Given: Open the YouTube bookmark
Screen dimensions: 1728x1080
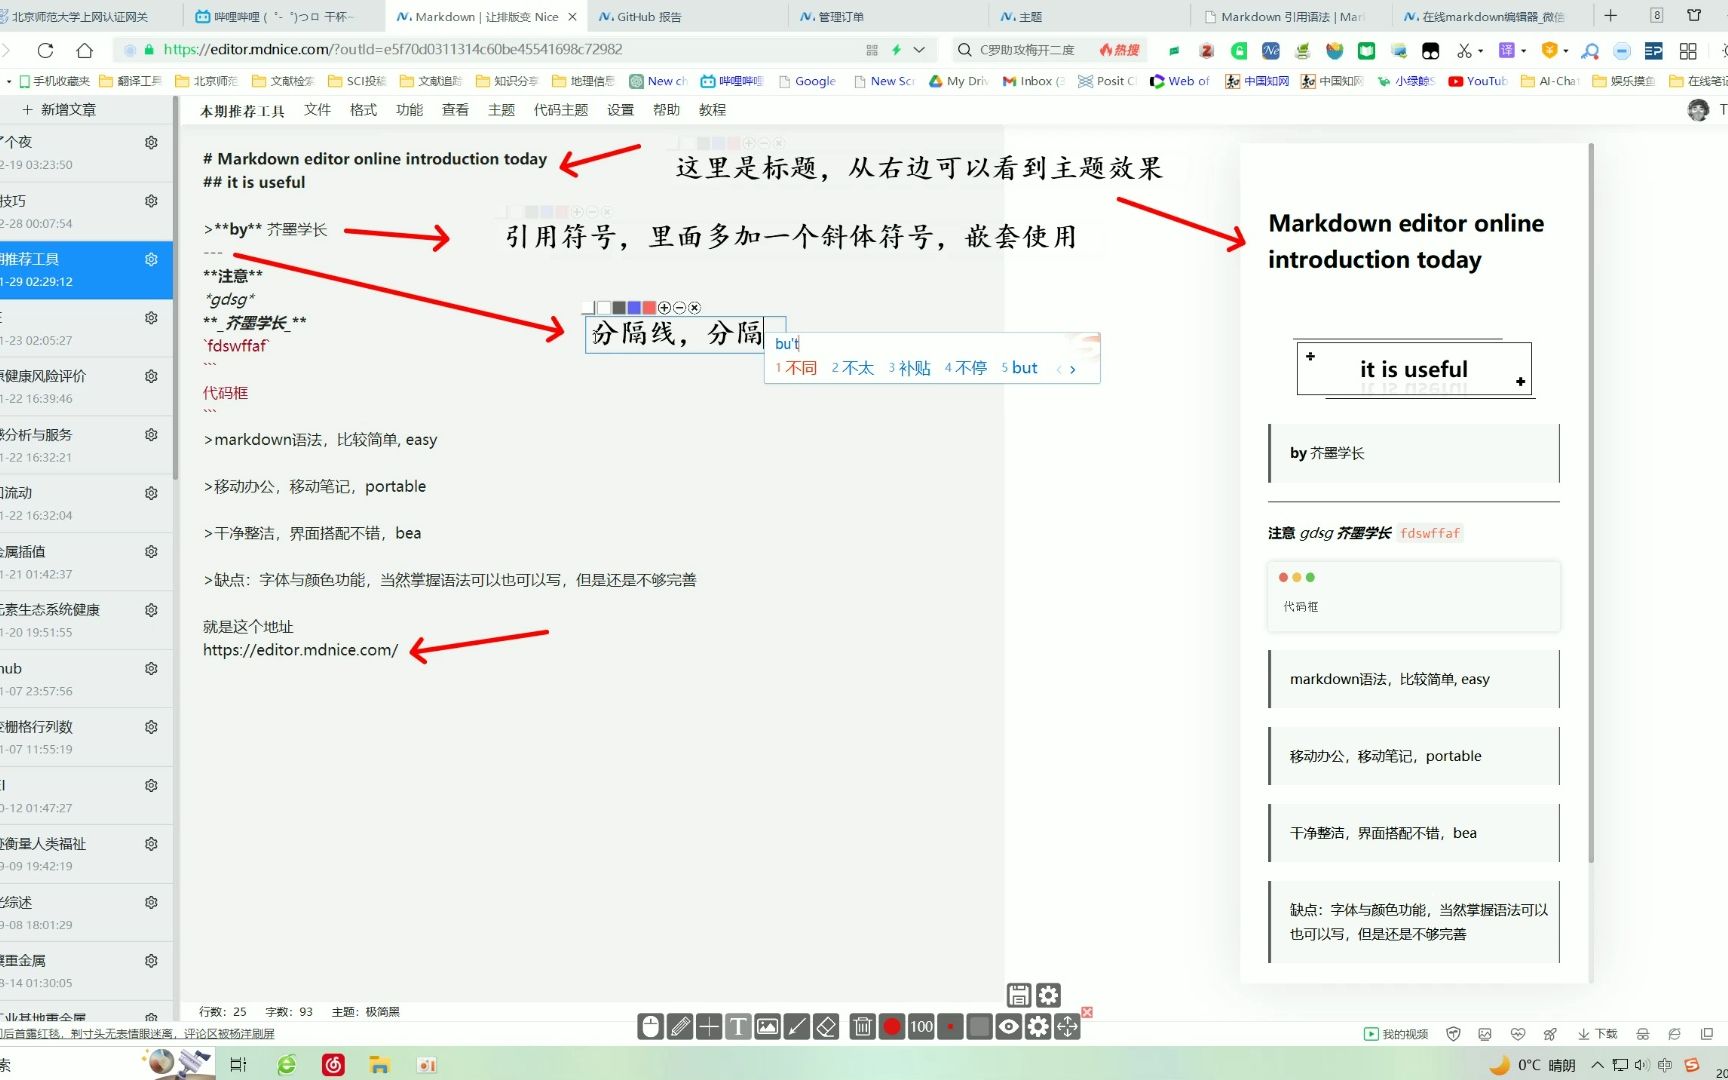Looking at the screenshot, I should [x=1477, y=81].
